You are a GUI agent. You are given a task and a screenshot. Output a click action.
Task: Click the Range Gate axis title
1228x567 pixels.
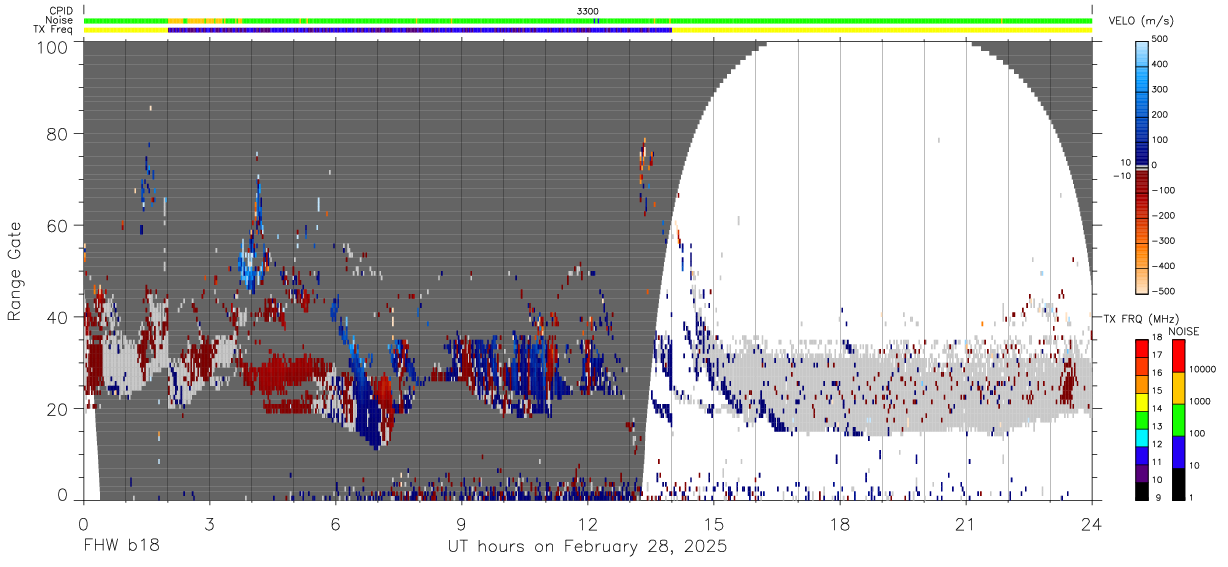point(15,272)
